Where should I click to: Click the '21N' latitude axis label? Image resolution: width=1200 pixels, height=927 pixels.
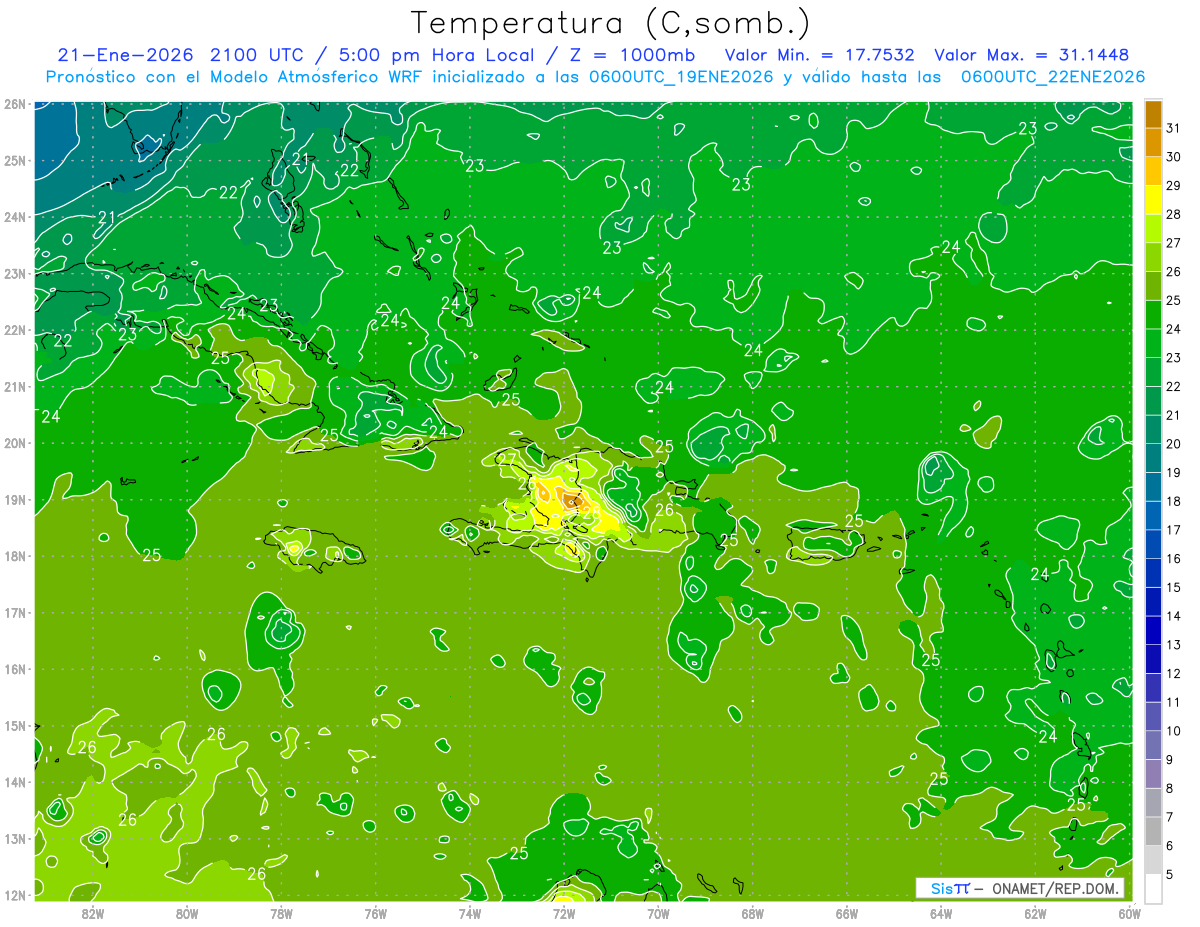tap(14, 386)
